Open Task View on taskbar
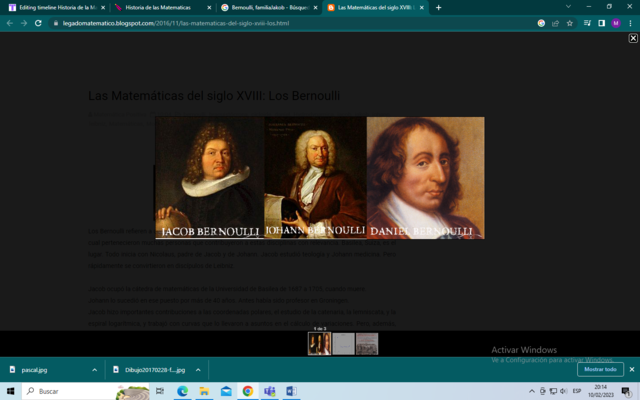Screen dimensions: 640x400 tap(160, 391)
